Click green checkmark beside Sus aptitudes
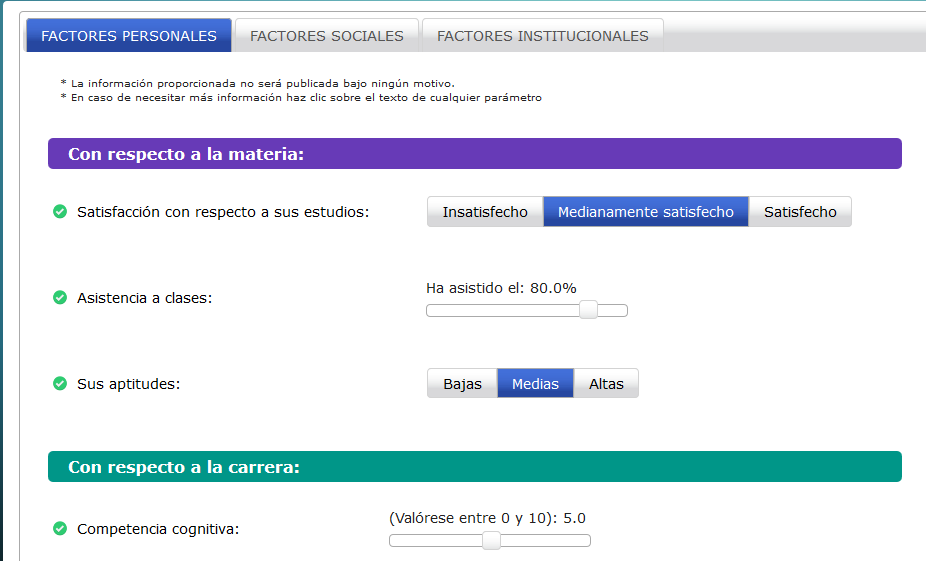The image size is (926, 561). (60, 384)
